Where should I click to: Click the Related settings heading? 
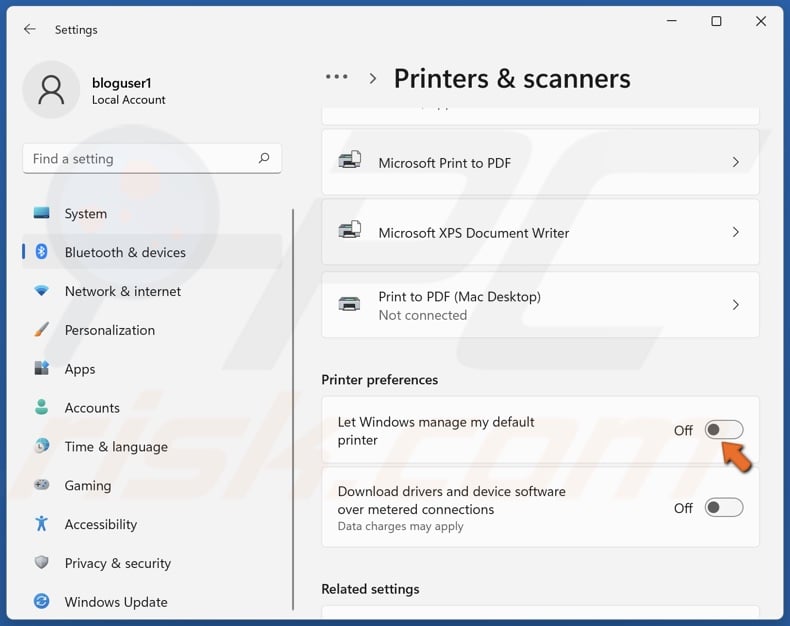click(x=370, y=589)
